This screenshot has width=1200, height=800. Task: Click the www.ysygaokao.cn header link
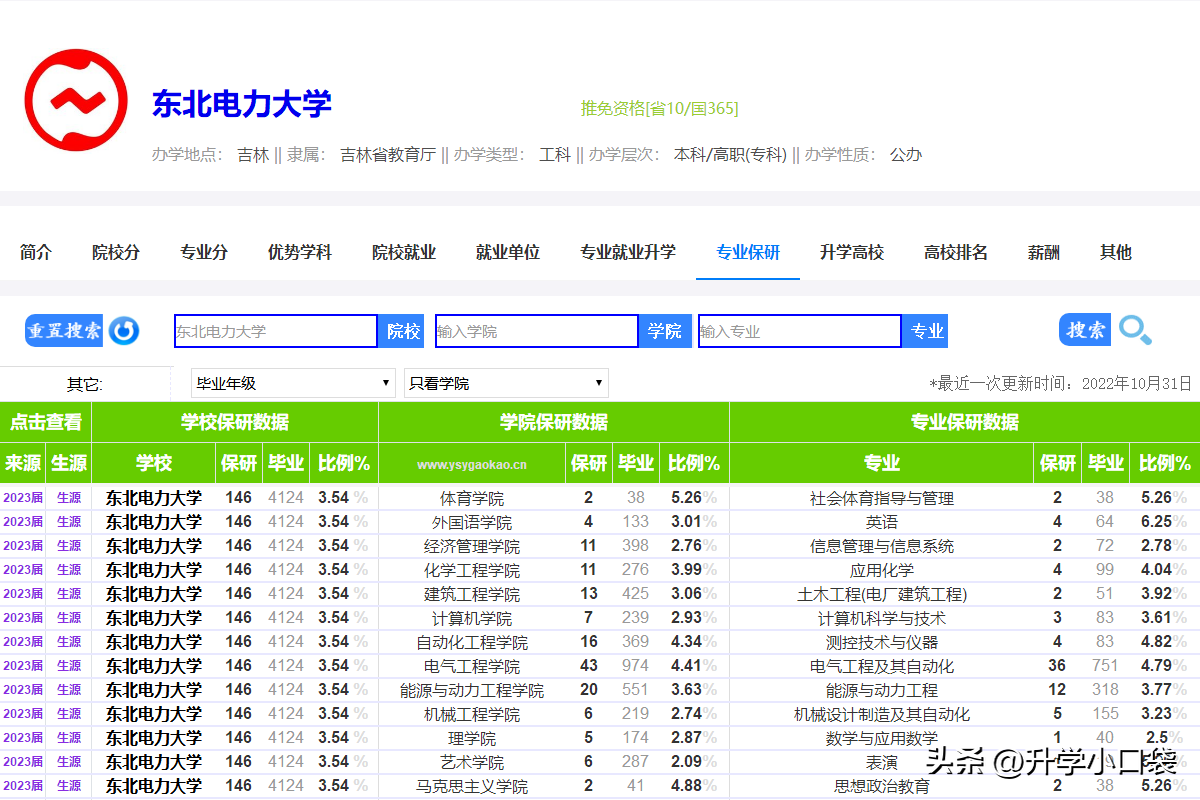point(472,464)
